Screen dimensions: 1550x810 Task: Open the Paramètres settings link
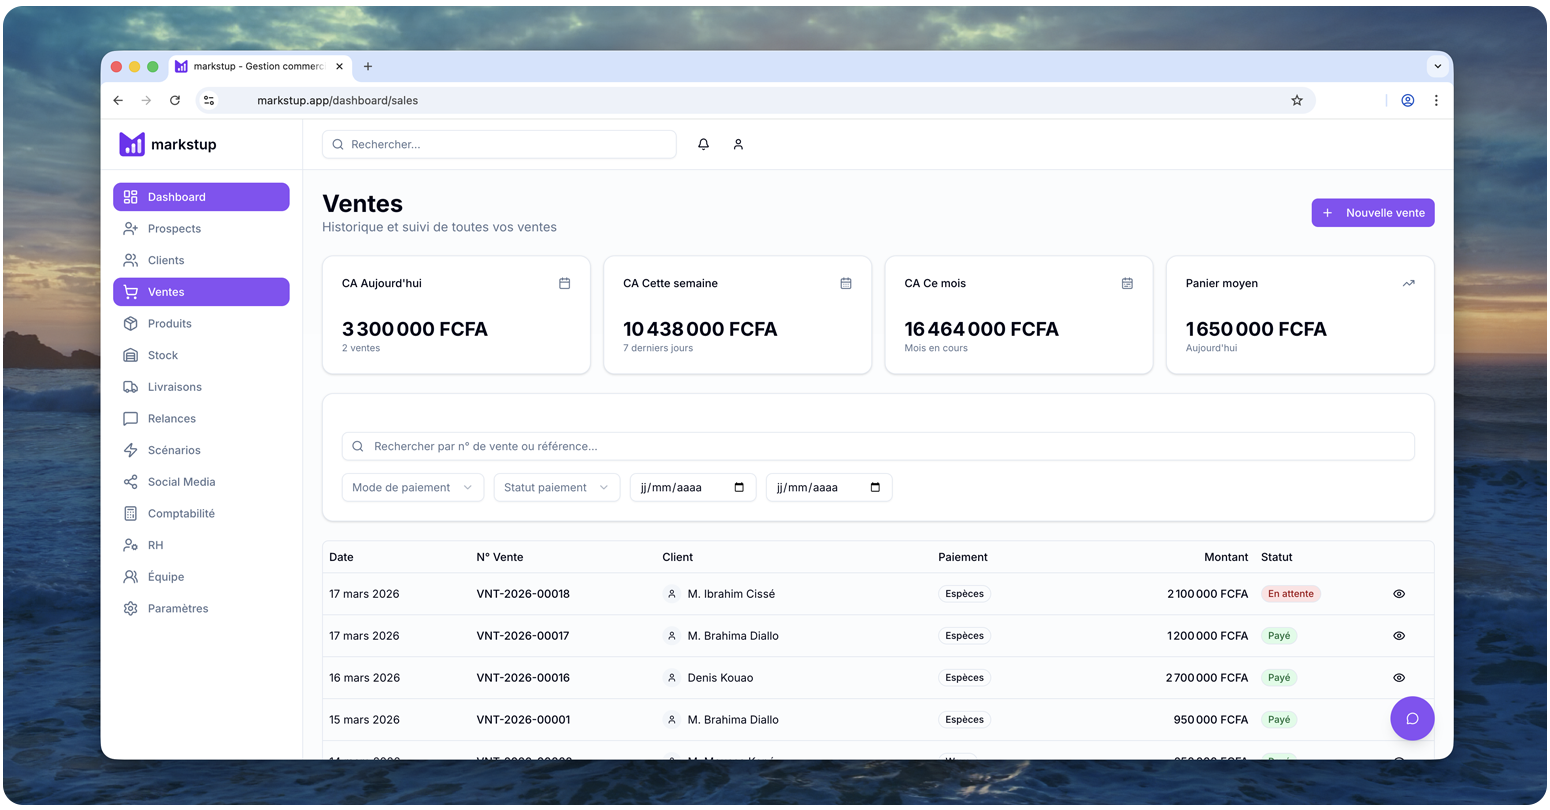[x=177, y=608]
